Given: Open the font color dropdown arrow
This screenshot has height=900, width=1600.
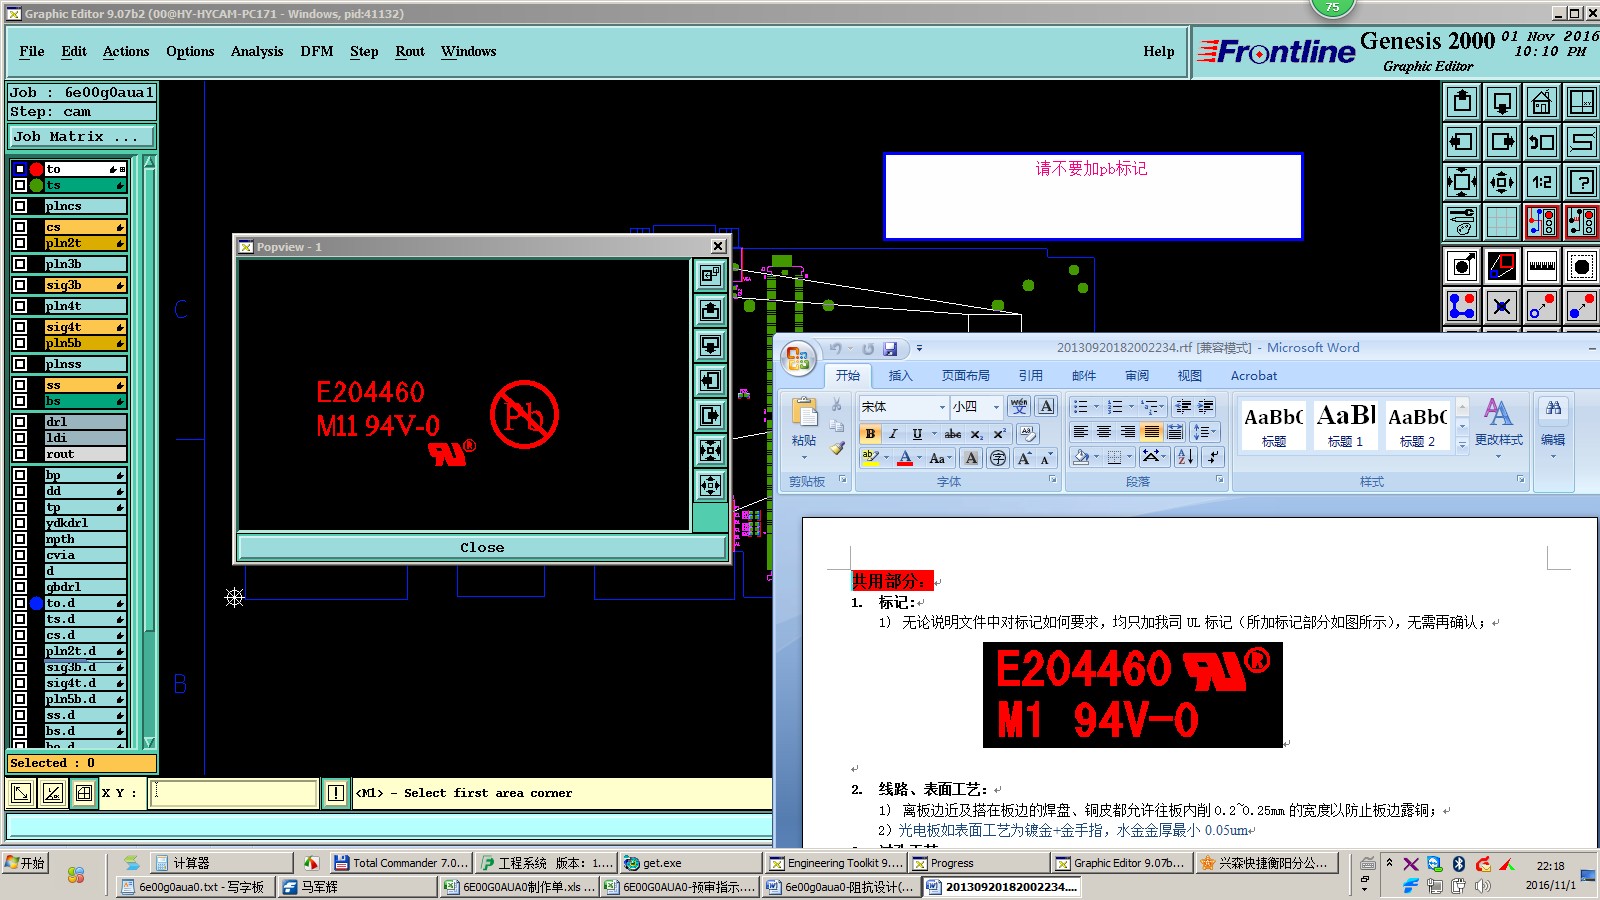Looking at the screenshot, I should (x=920, y=458).
